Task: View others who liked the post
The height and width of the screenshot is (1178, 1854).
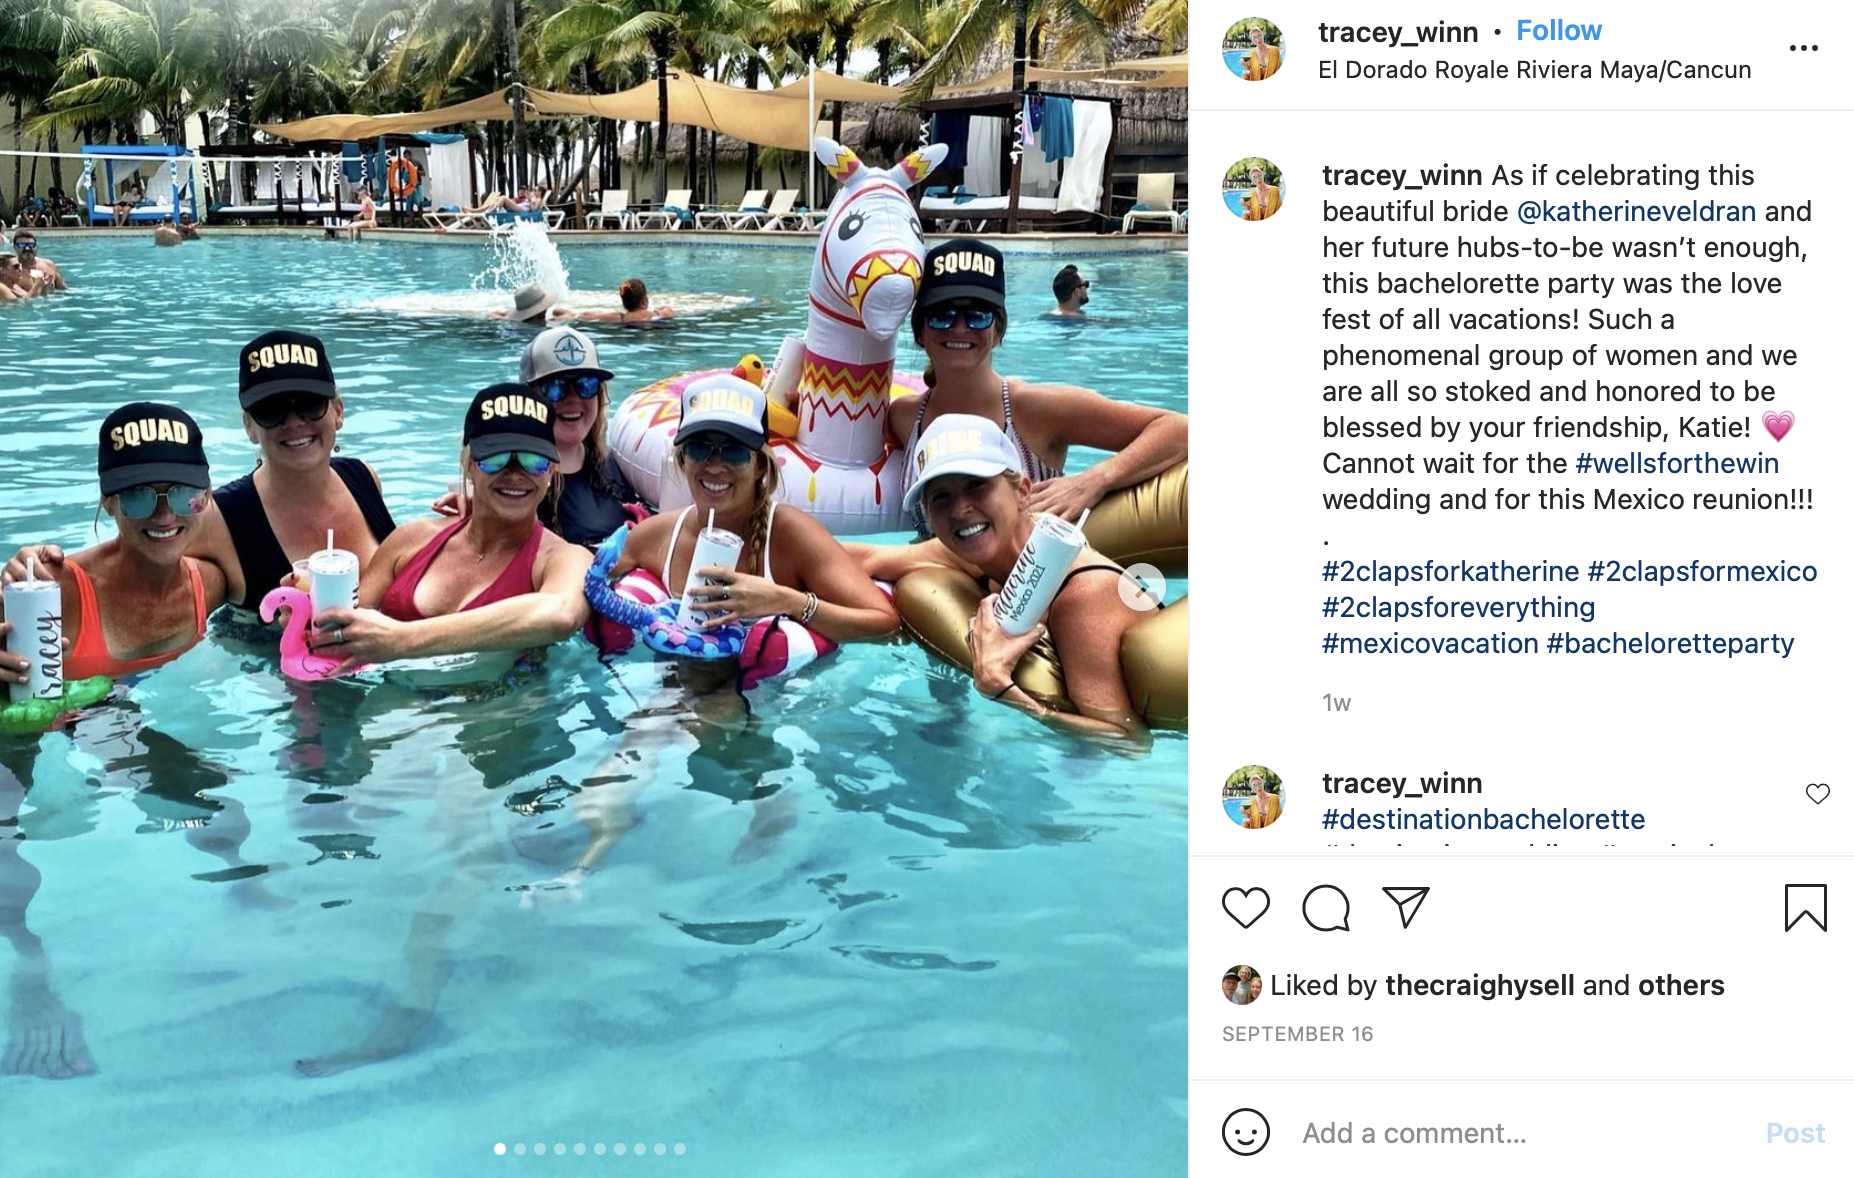Action: coord(1680,985)
